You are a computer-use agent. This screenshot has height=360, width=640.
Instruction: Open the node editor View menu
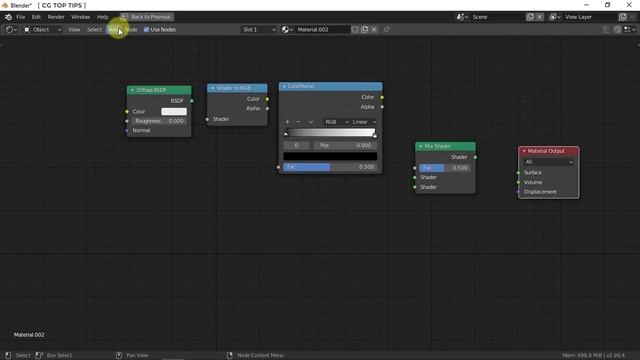pyautogui.click(x=74, y=30)
